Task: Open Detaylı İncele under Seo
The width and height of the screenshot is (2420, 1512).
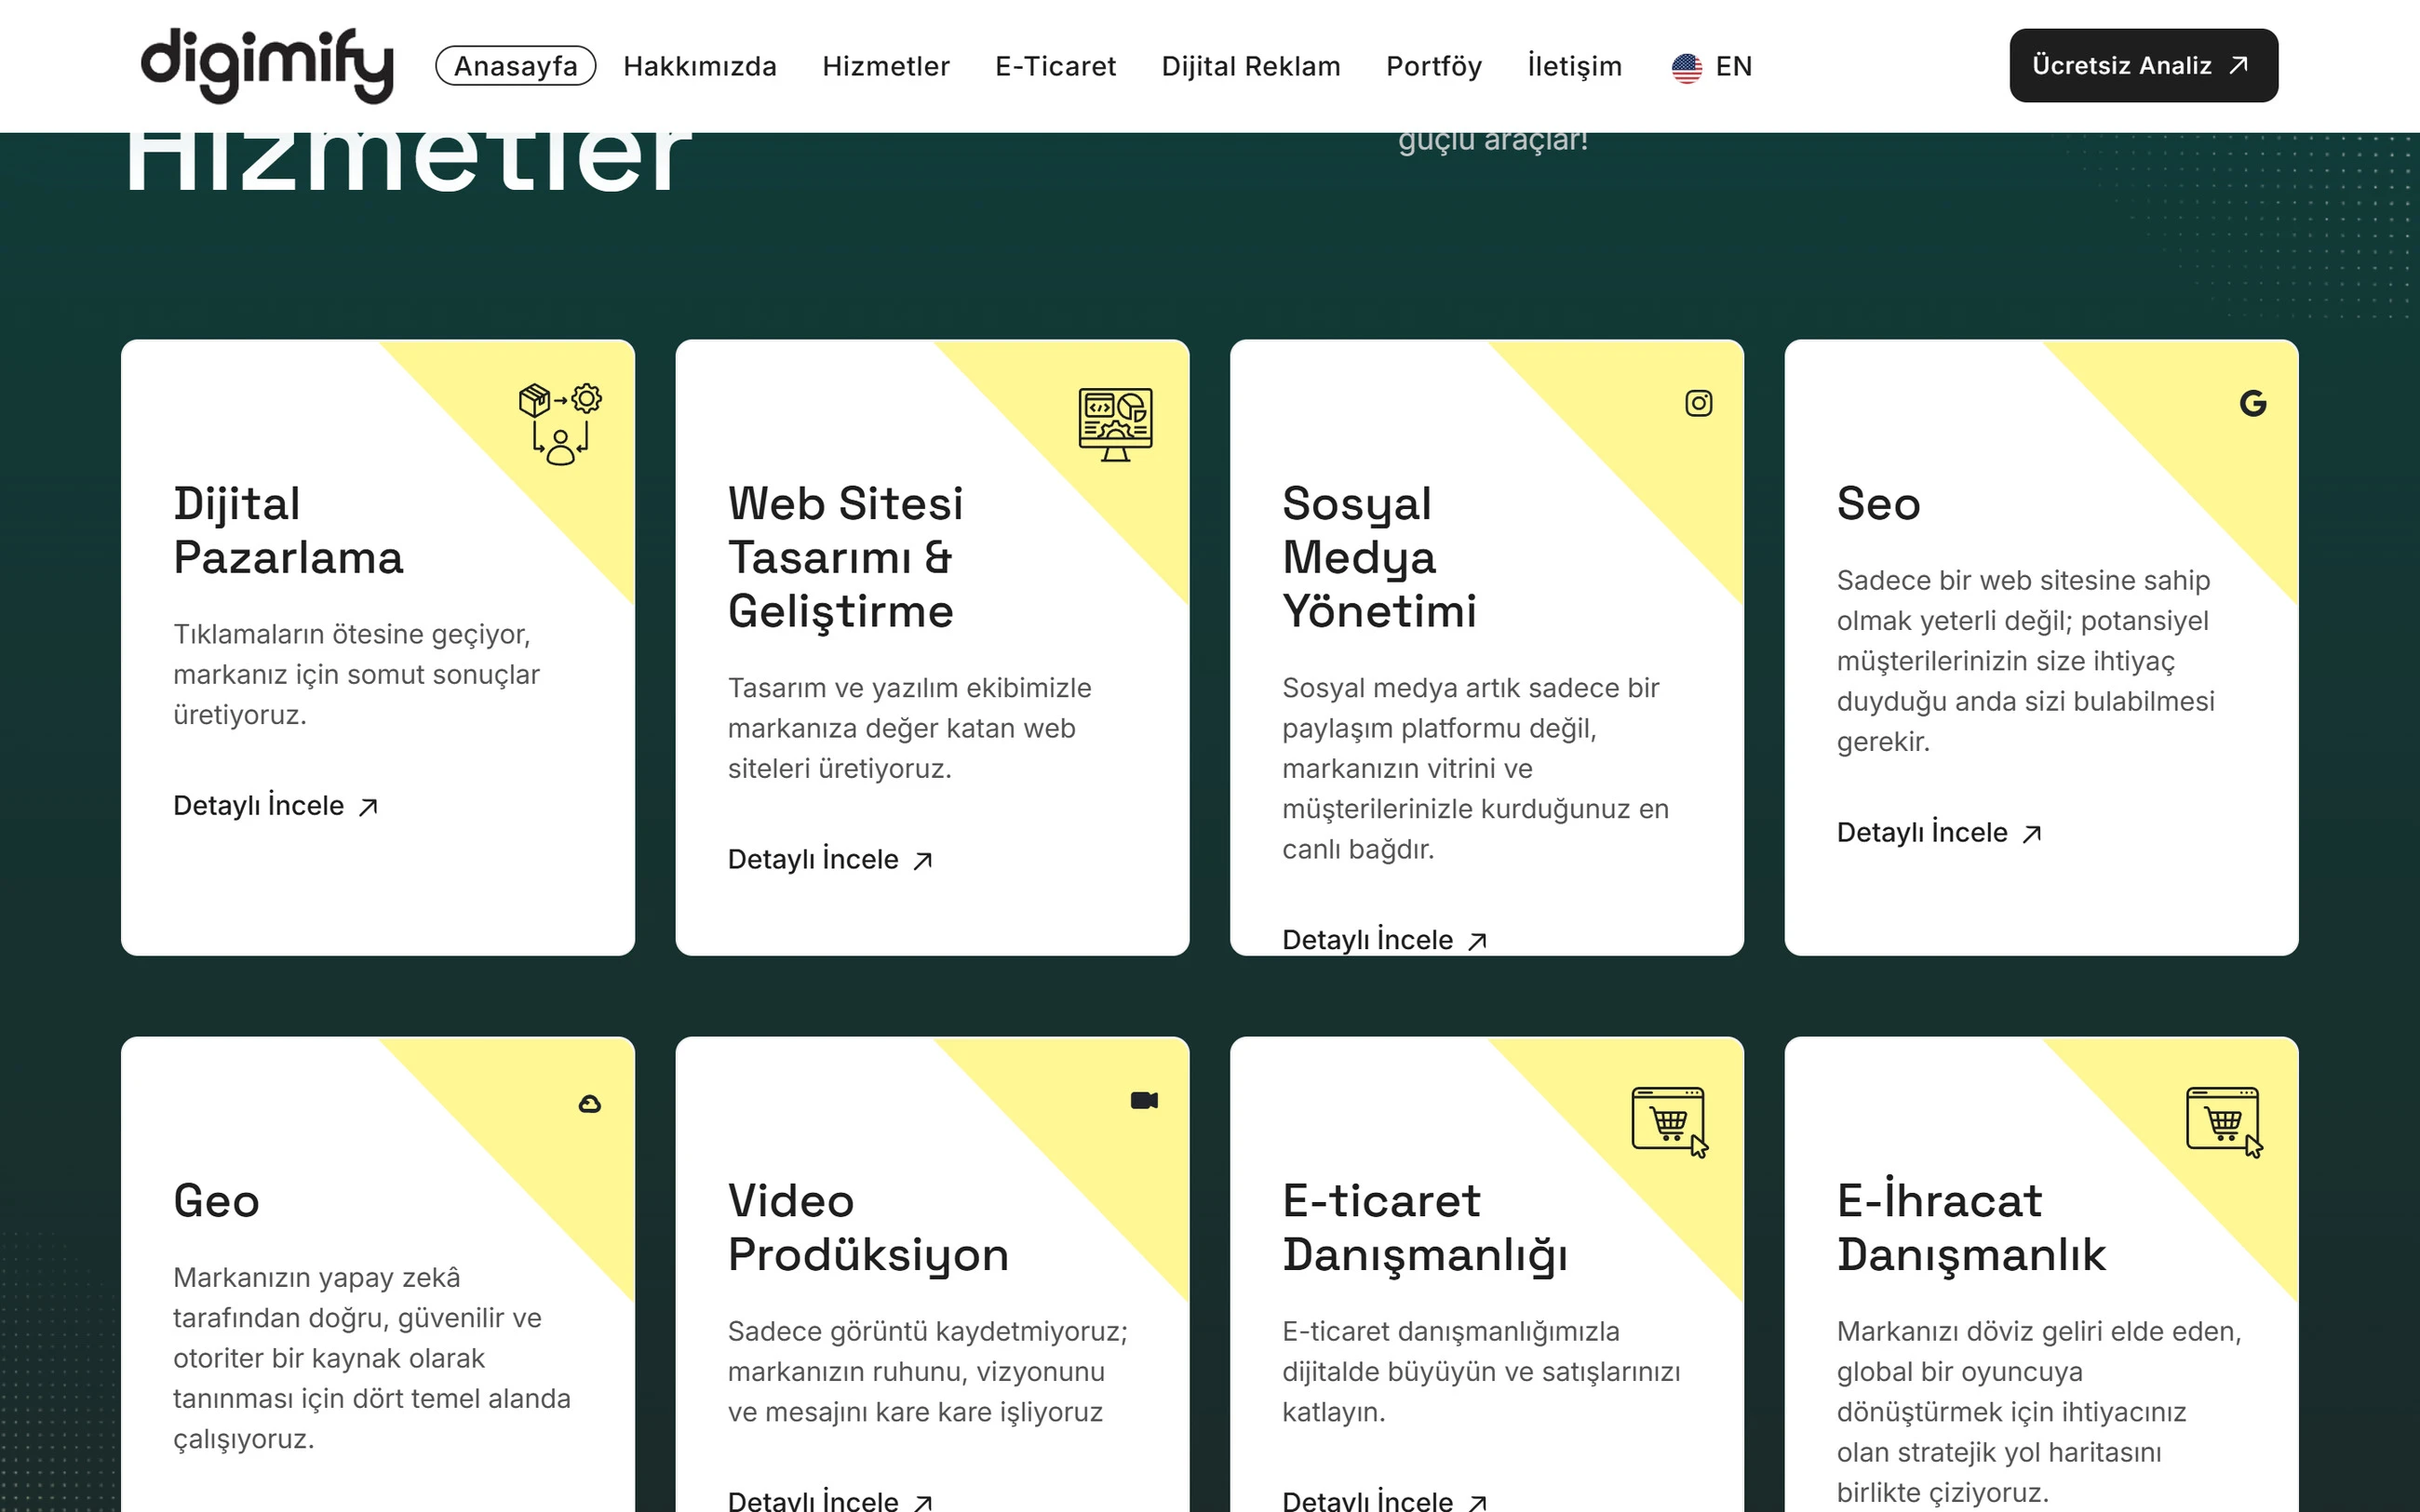Action: tap(1939, 832)
